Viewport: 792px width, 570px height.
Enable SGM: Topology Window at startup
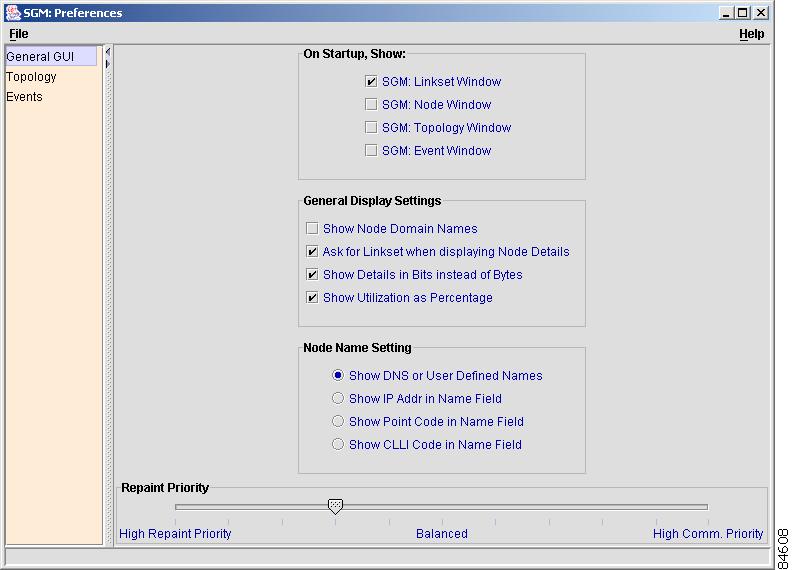pos(371,127)
